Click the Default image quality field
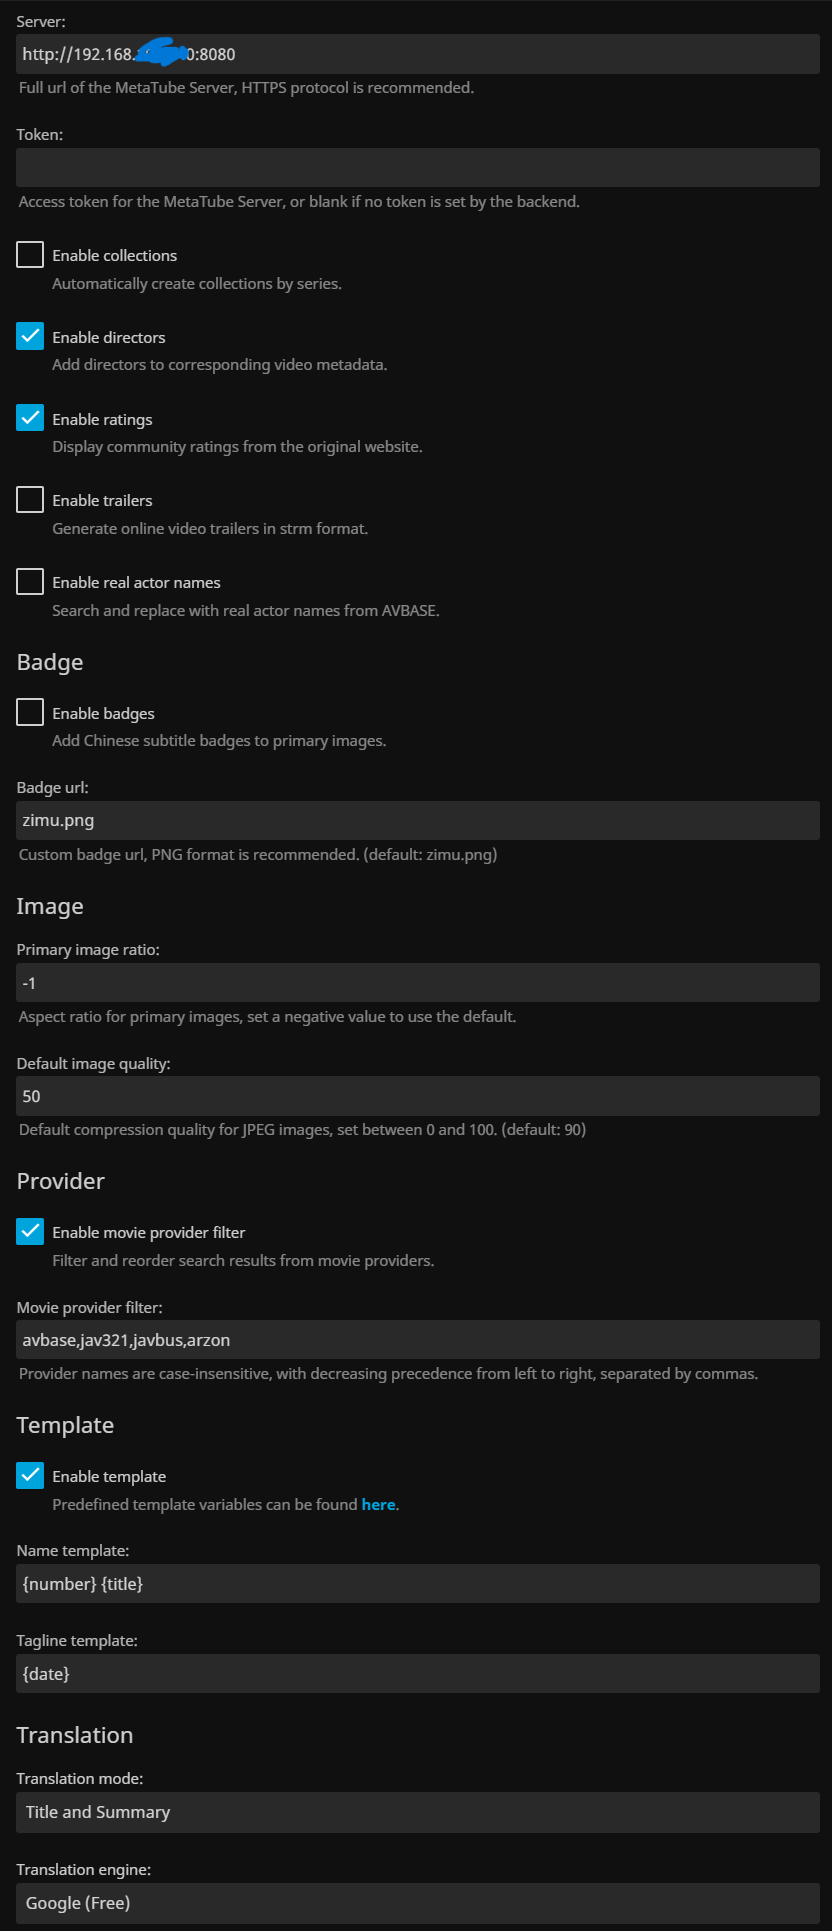832x1931 pixels. tap(417, 1096)
